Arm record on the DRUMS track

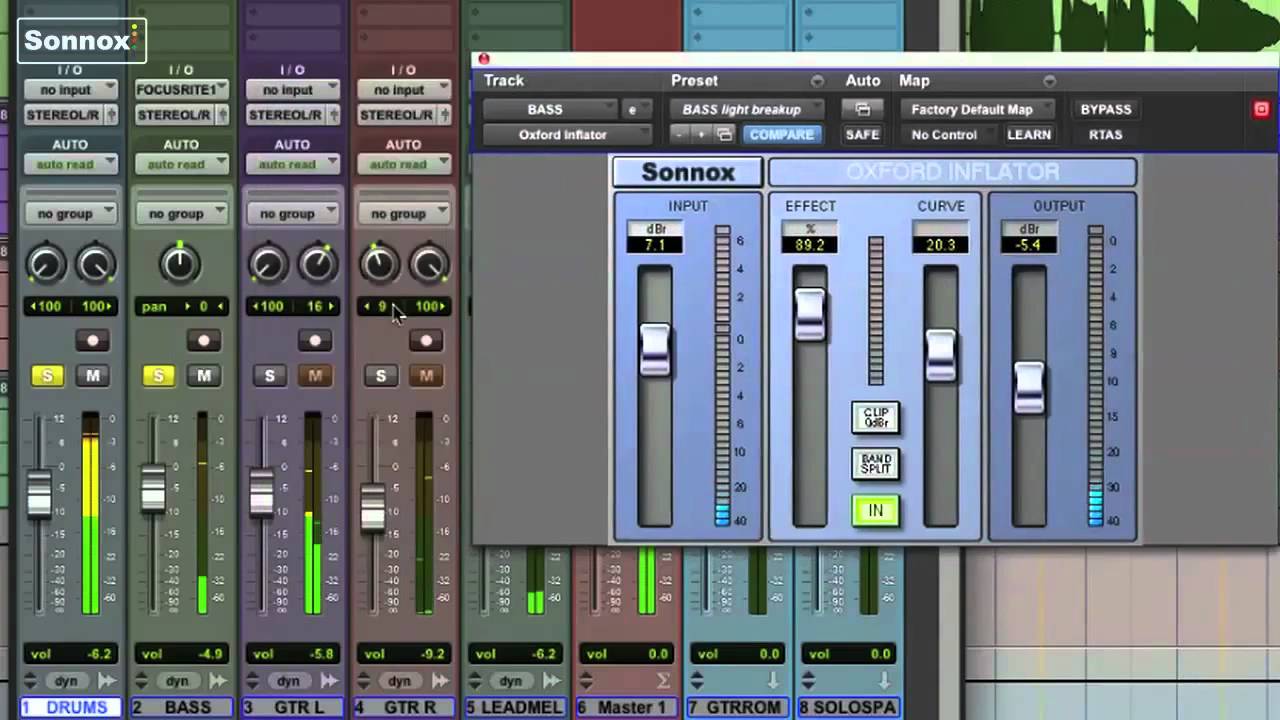point(93,341)
